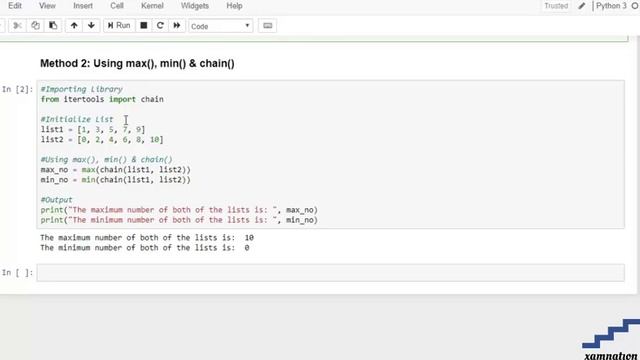The height and width of the screenshot is (360, 640).
Task: Expand the Code cell type dropdown
Action: (220, 26)
